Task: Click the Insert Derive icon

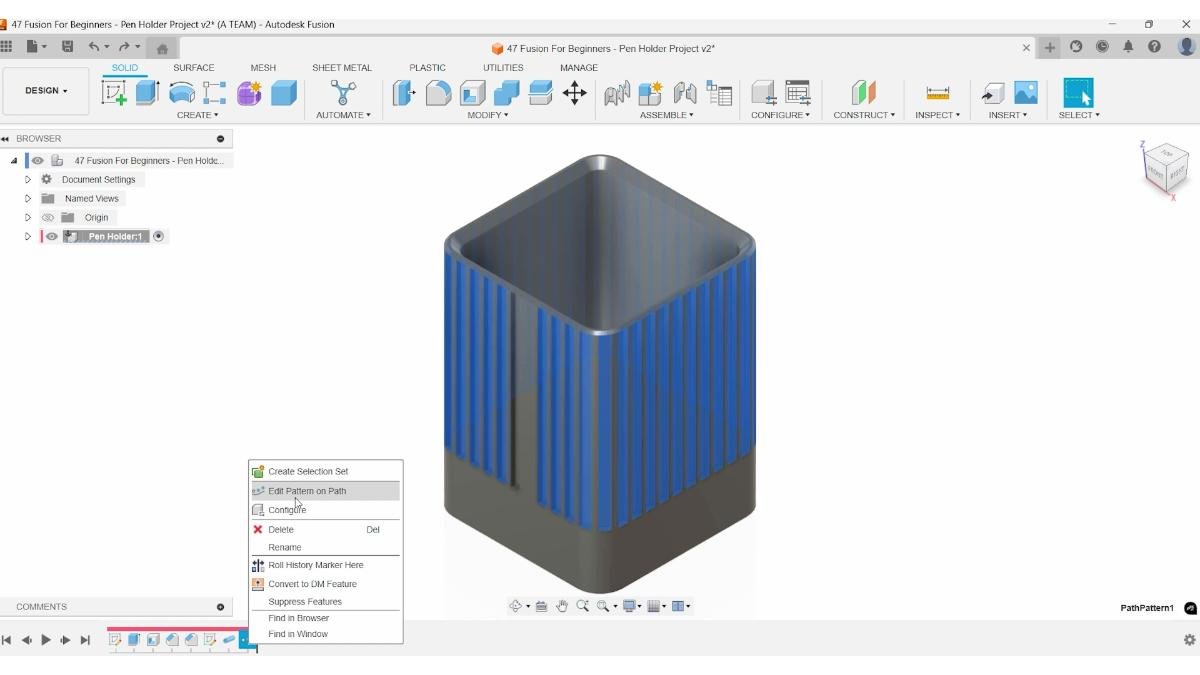Action: coord(992,93)
